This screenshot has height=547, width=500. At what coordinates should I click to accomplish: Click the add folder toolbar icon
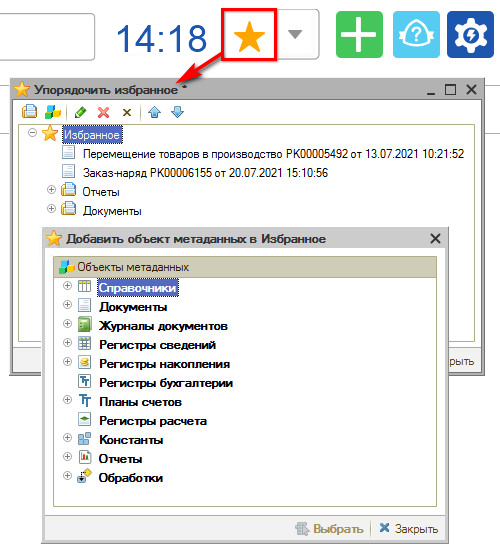29,112
